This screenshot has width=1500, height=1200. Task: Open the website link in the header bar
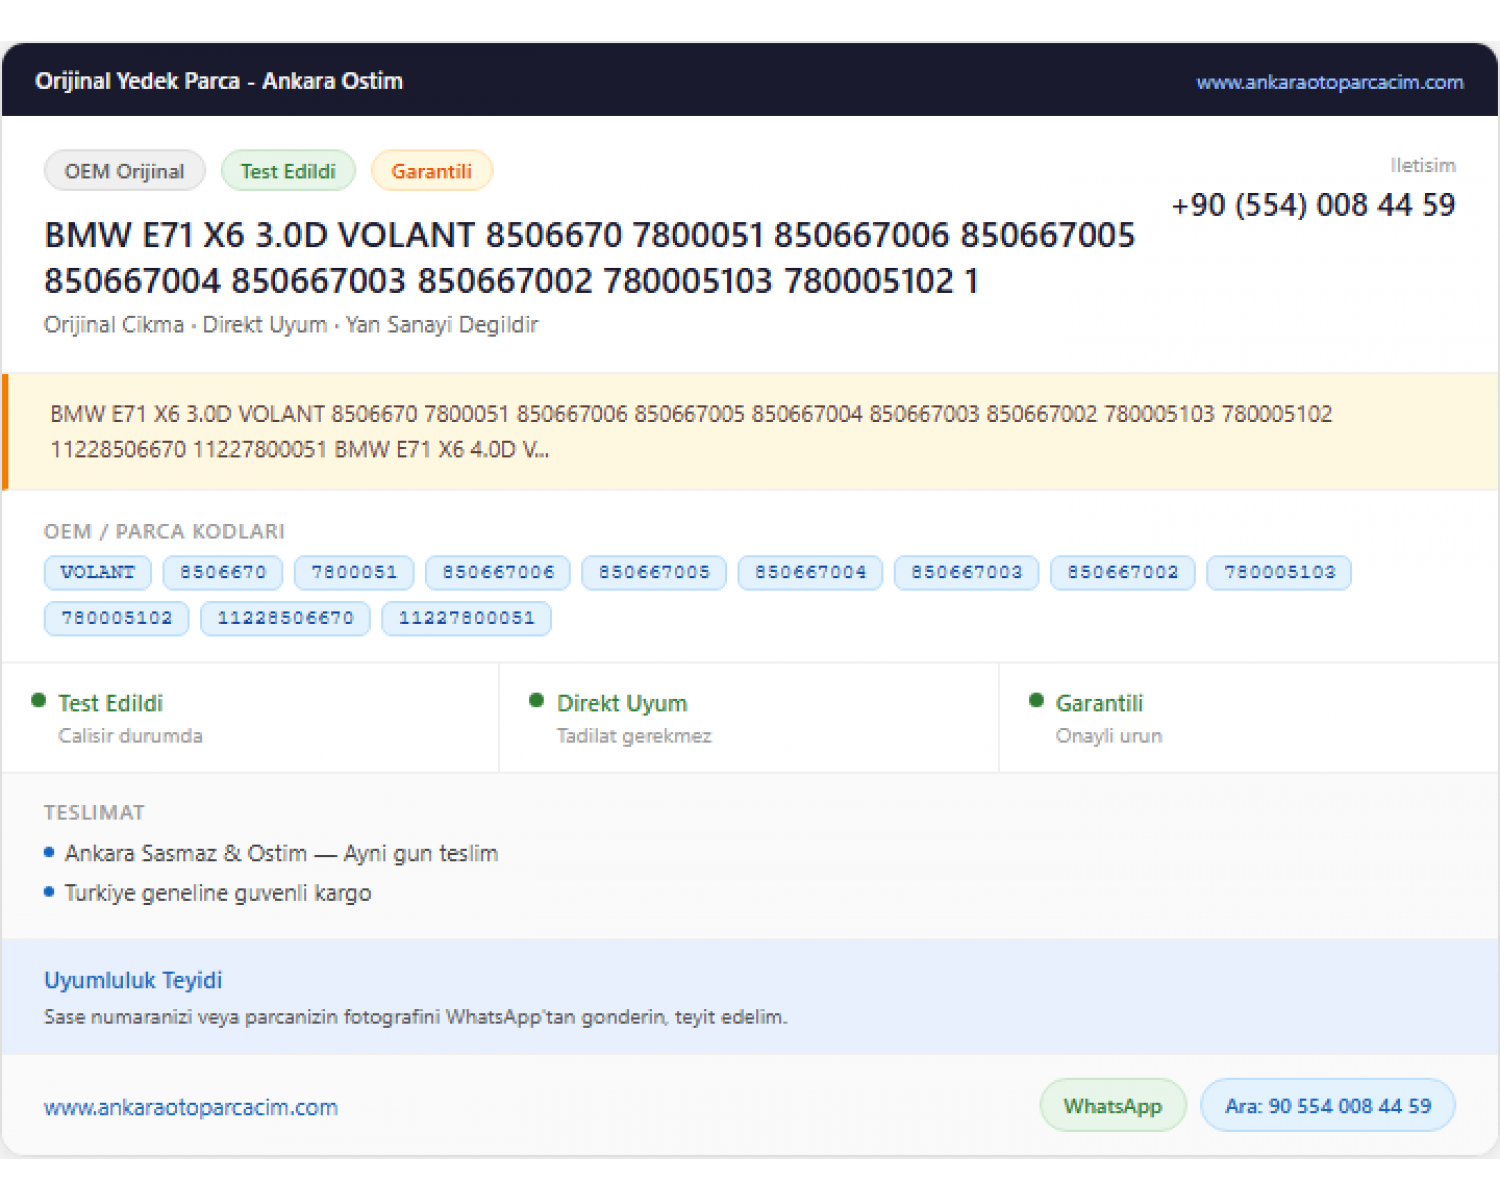(x=1329, y=82)
